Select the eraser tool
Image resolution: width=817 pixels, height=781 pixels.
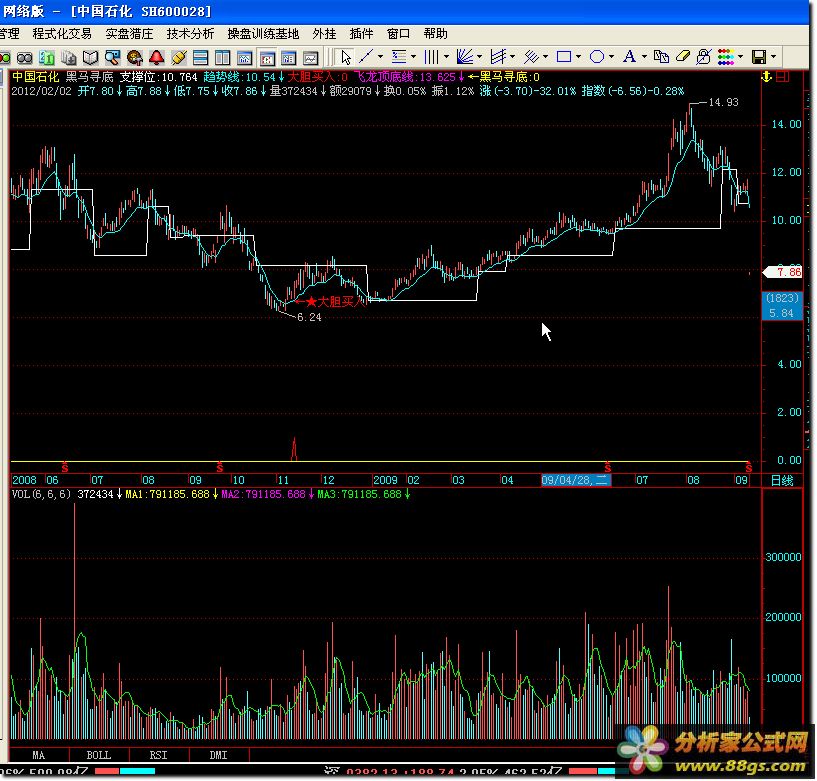click(x=683, y=56)
